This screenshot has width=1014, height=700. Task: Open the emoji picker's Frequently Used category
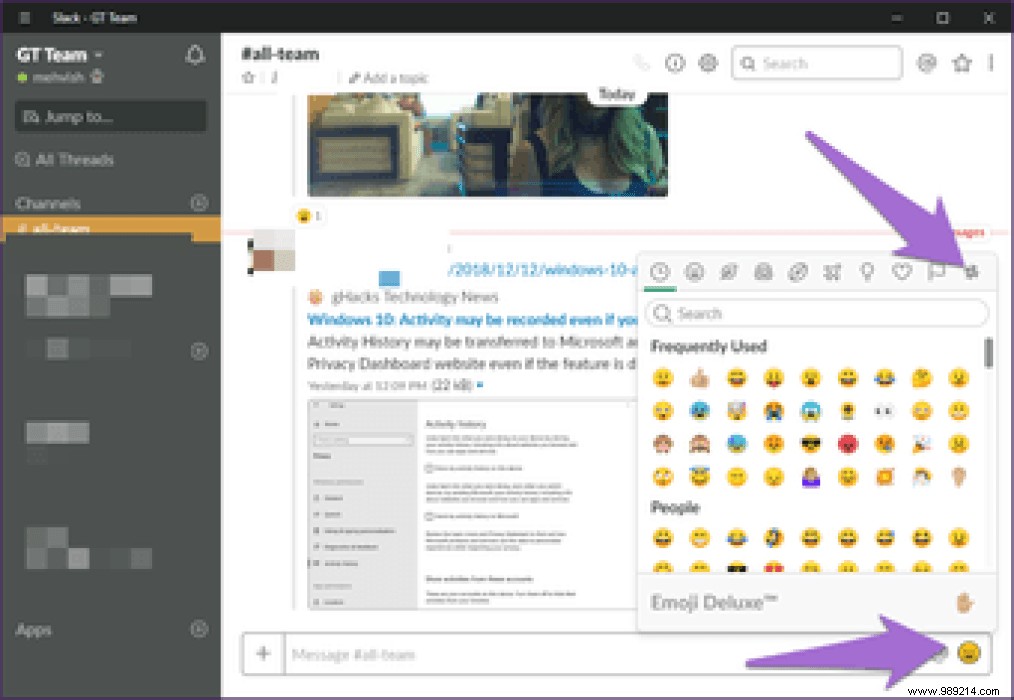(660, 271)
